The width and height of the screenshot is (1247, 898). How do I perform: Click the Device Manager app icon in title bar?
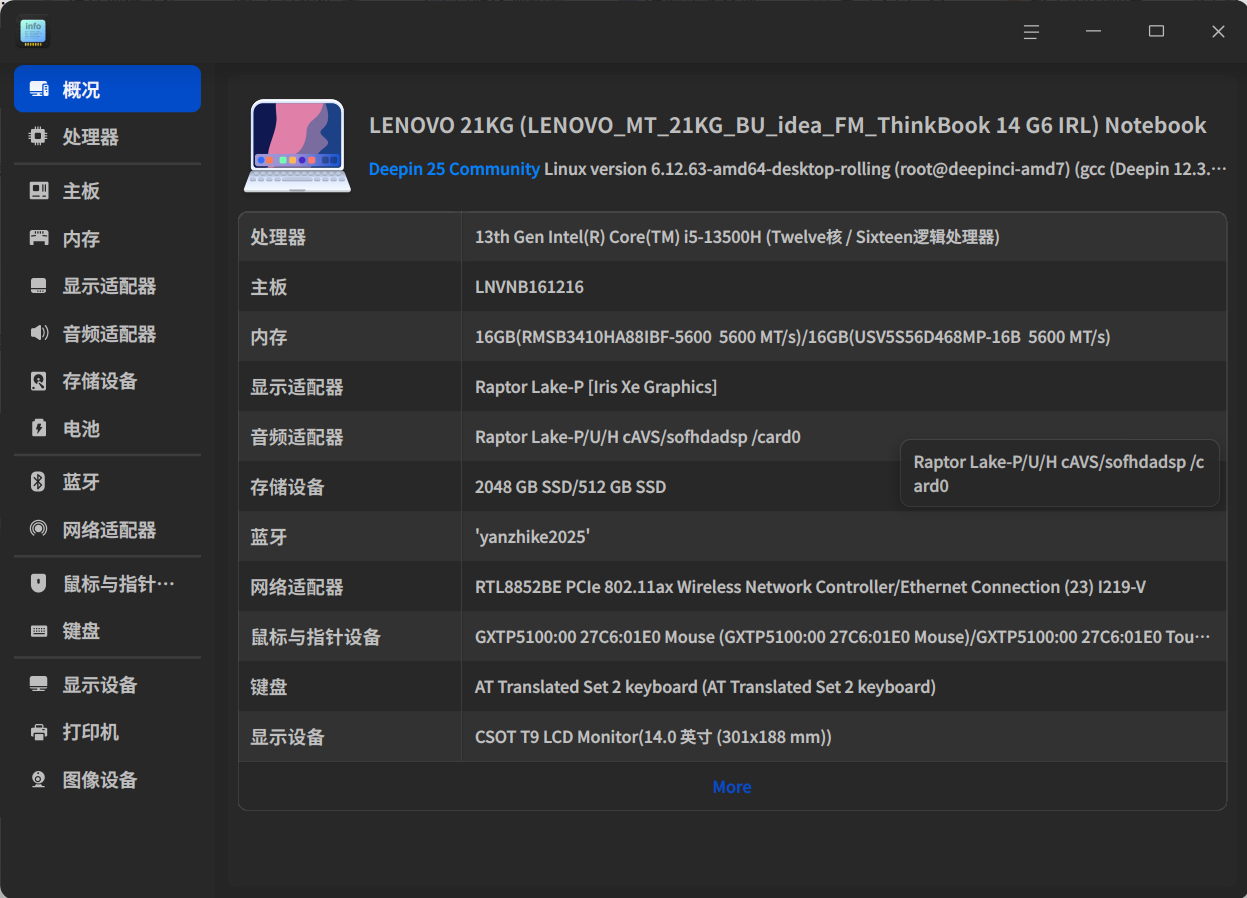(x=33, y=32)
